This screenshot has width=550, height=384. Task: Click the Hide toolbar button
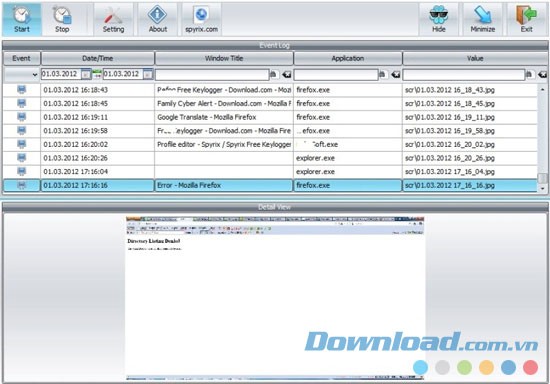tap(438, 19)
